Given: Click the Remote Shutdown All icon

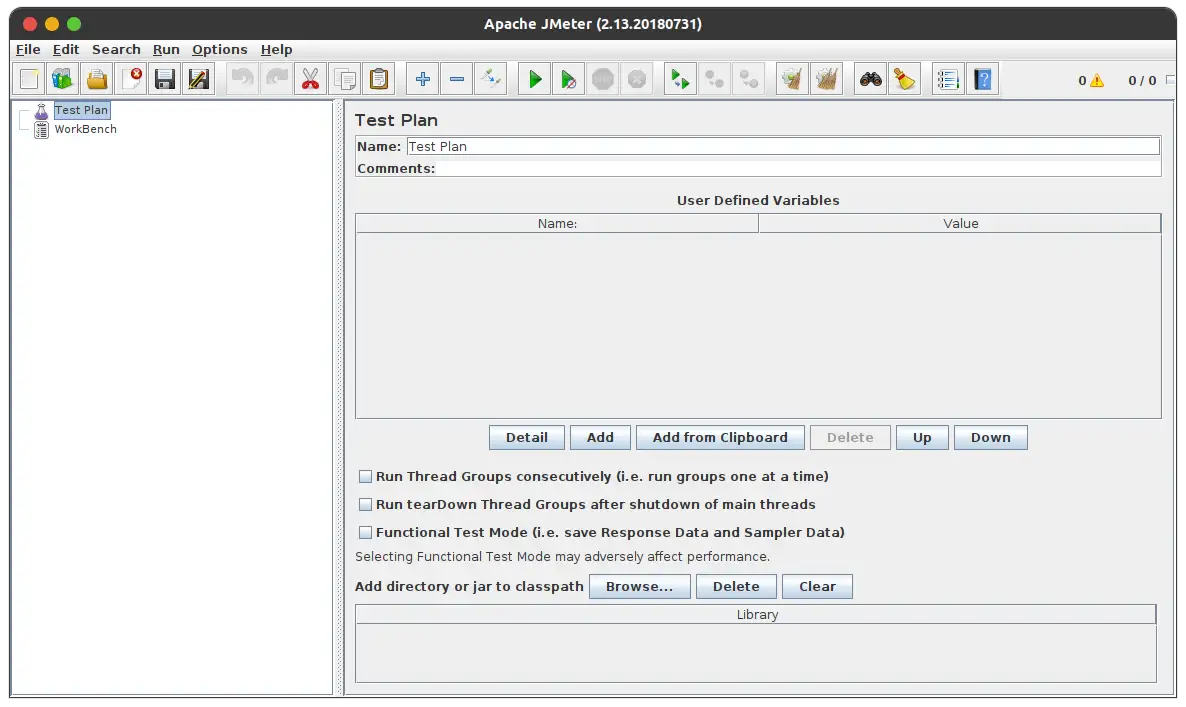Looking at the screenshot, I should [748, 79].
